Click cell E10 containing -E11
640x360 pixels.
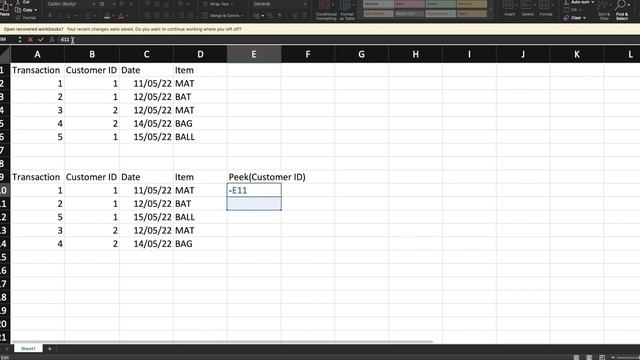click(x=254, y=190)
